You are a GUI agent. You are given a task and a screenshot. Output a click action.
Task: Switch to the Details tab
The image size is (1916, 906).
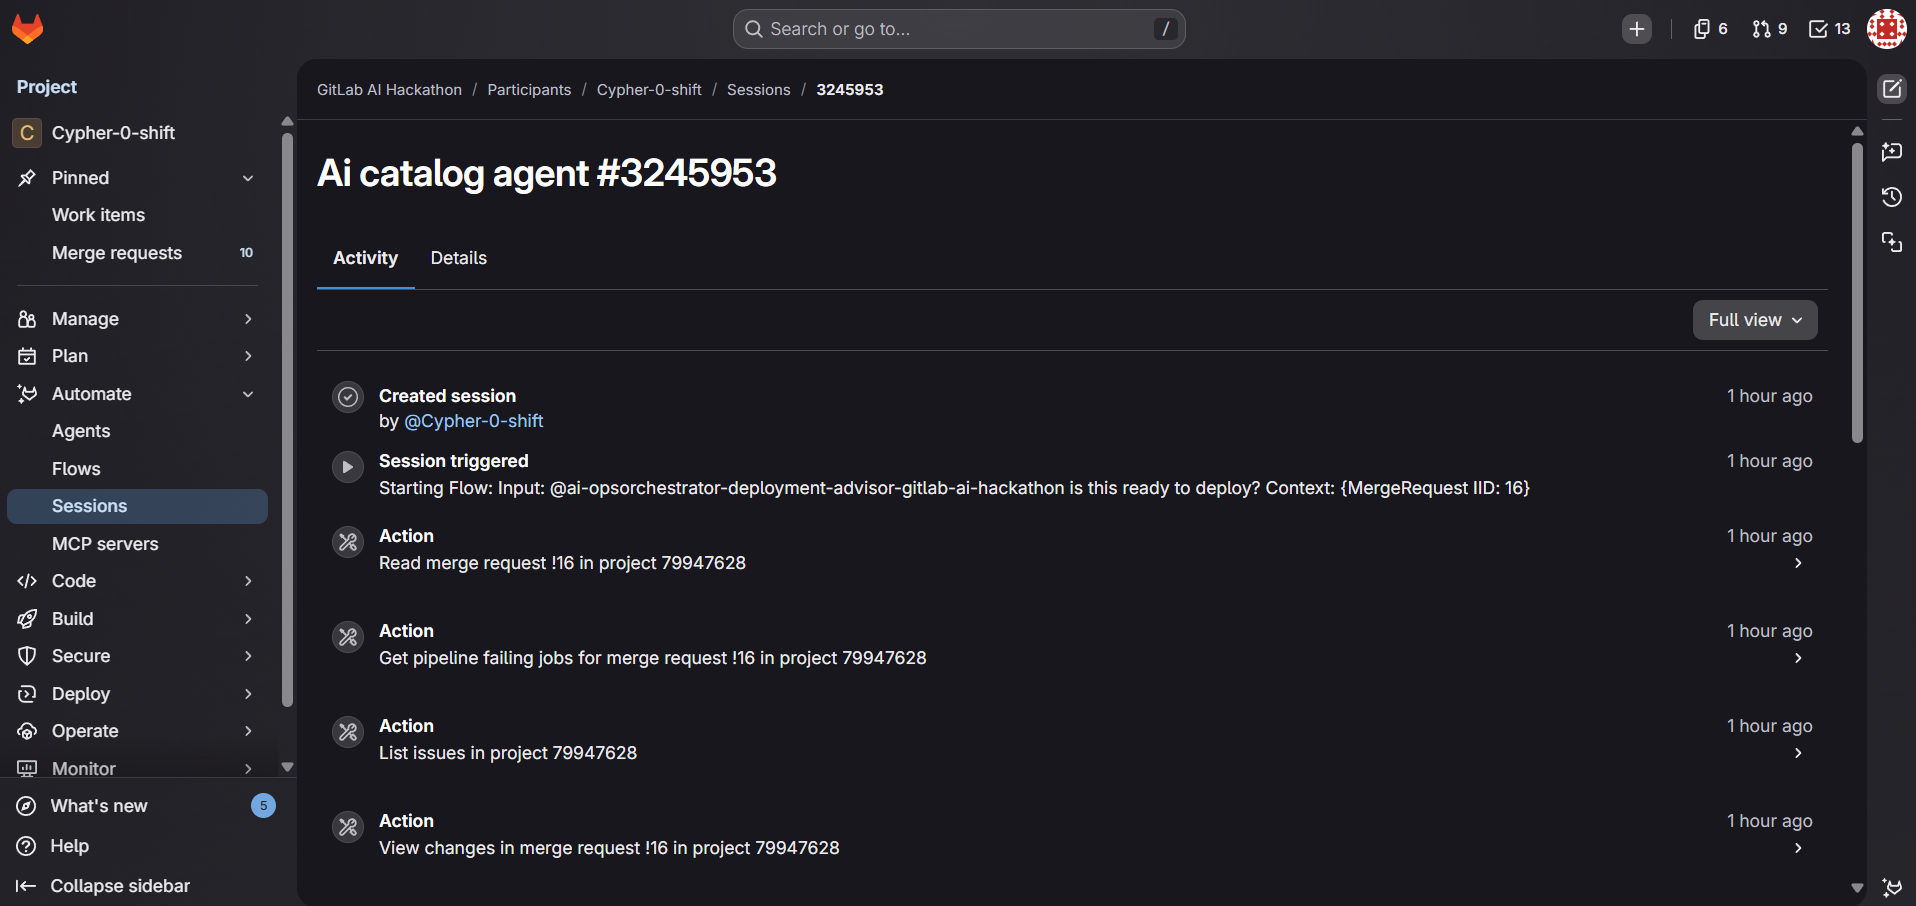pos(459,258)
